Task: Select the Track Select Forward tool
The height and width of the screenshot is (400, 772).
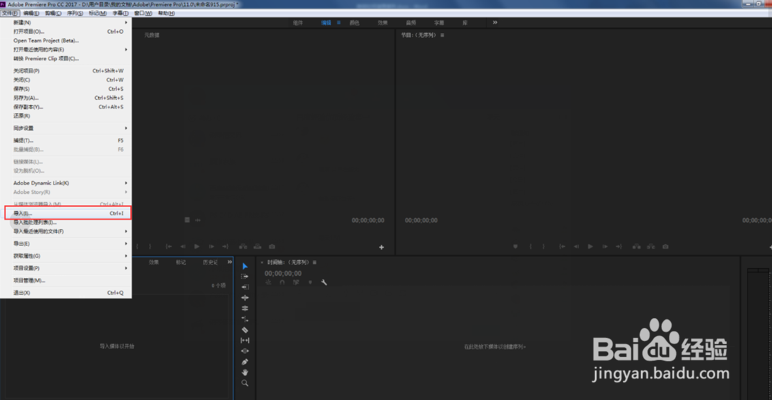Action: 245,276
